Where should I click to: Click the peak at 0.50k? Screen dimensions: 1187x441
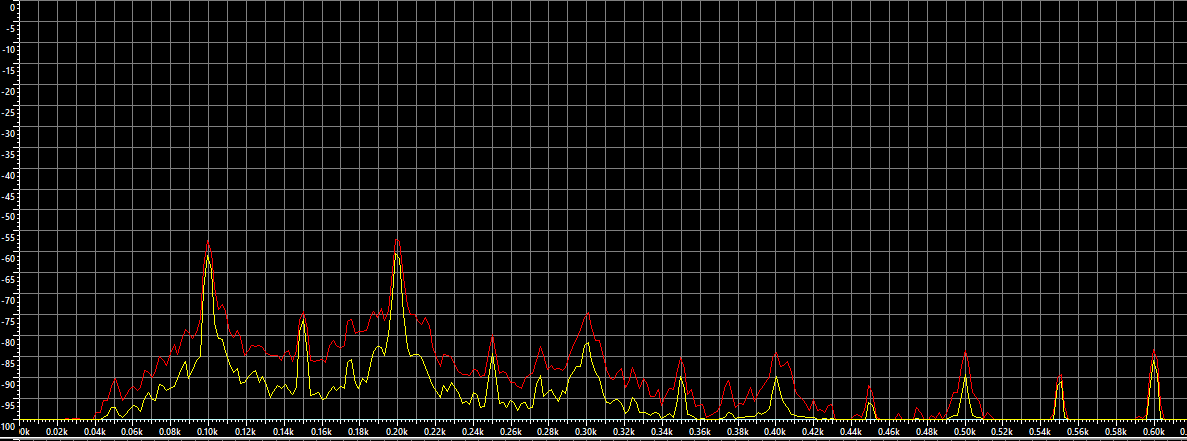pyautogui.click(x=966, y=355)
